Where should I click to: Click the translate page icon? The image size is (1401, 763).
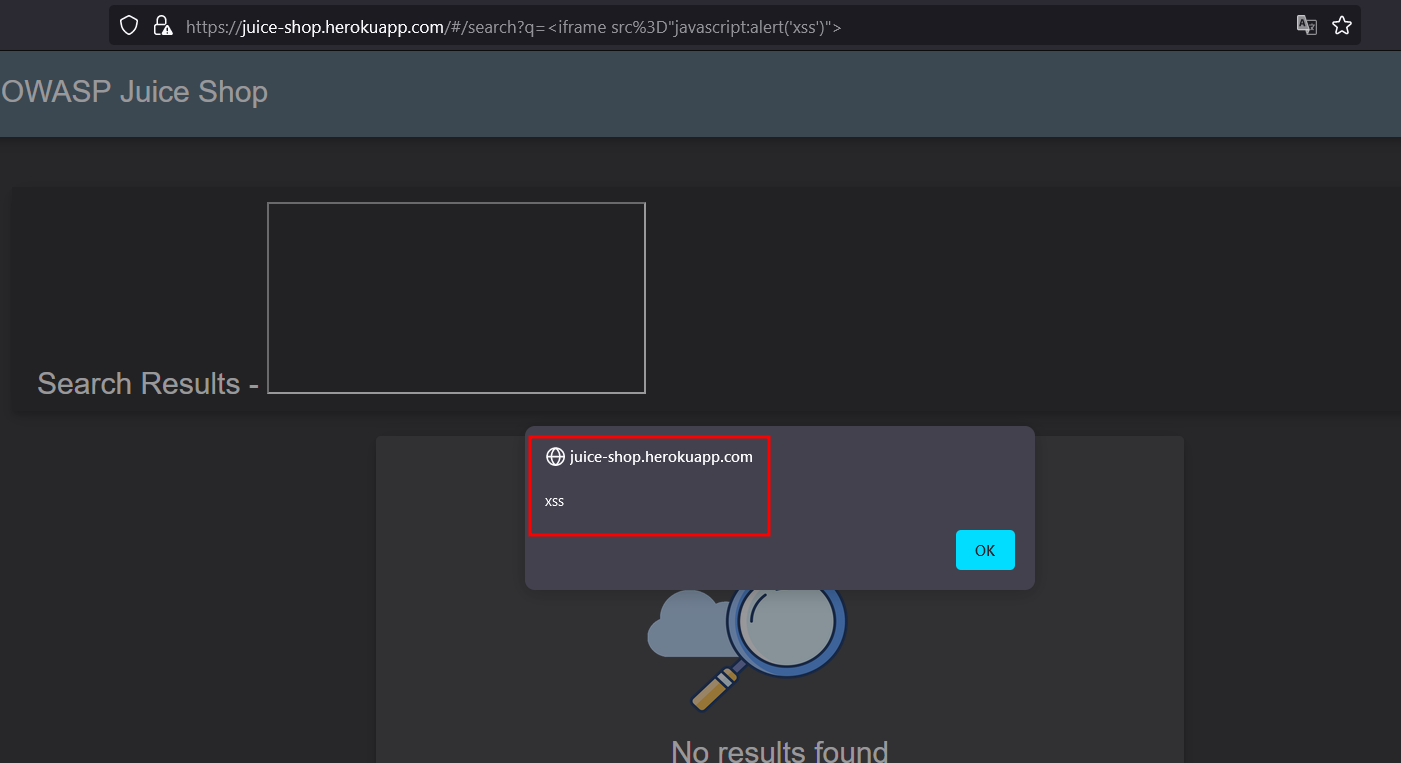coord(1306,26)
